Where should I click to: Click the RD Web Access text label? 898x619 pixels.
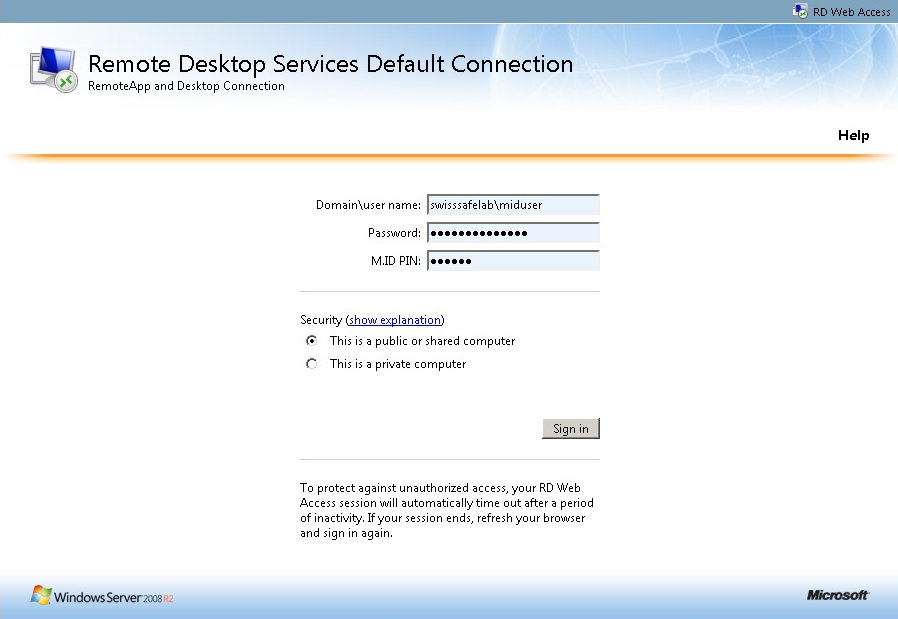[852, 12]
